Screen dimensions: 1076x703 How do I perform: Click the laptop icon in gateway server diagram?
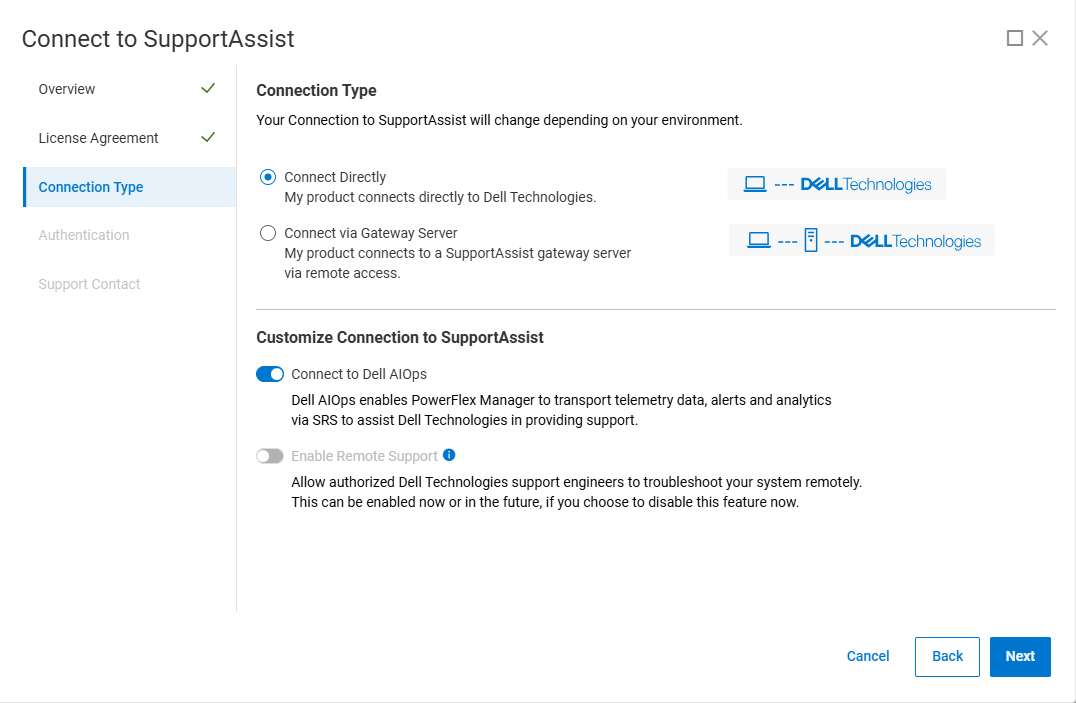pos(762,240)
